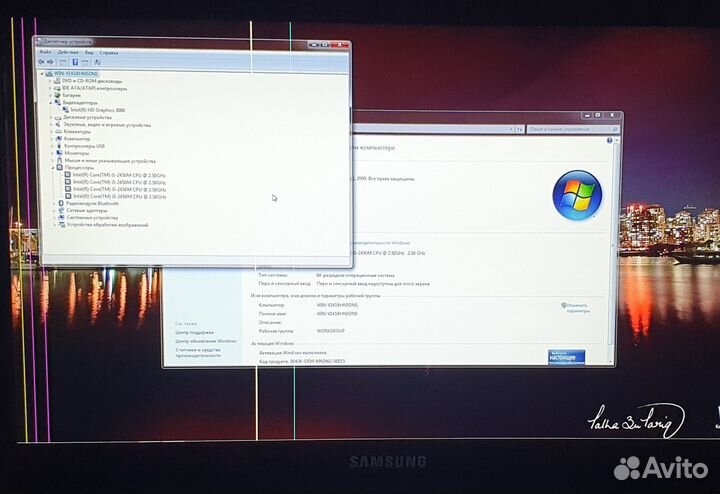Screen dimensions: 720x494
Task: Expand the IDE ATA/ATAPI контроллеры arrow
Action: [x=50, y=88]
